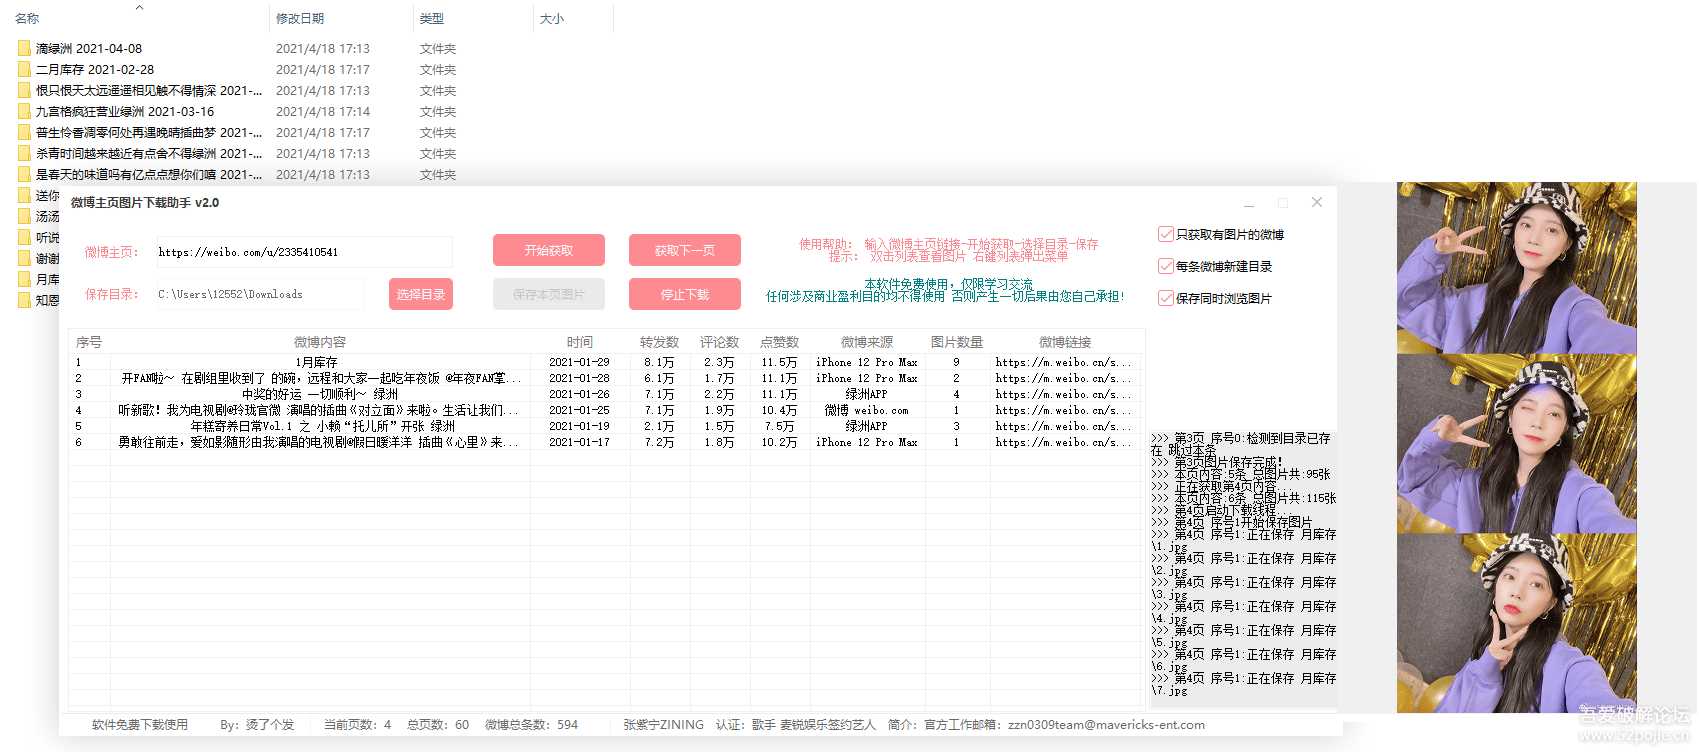
Task: Toggle 只获取有图片的微博 checkbox
Action: click(x=1166, y=234)
